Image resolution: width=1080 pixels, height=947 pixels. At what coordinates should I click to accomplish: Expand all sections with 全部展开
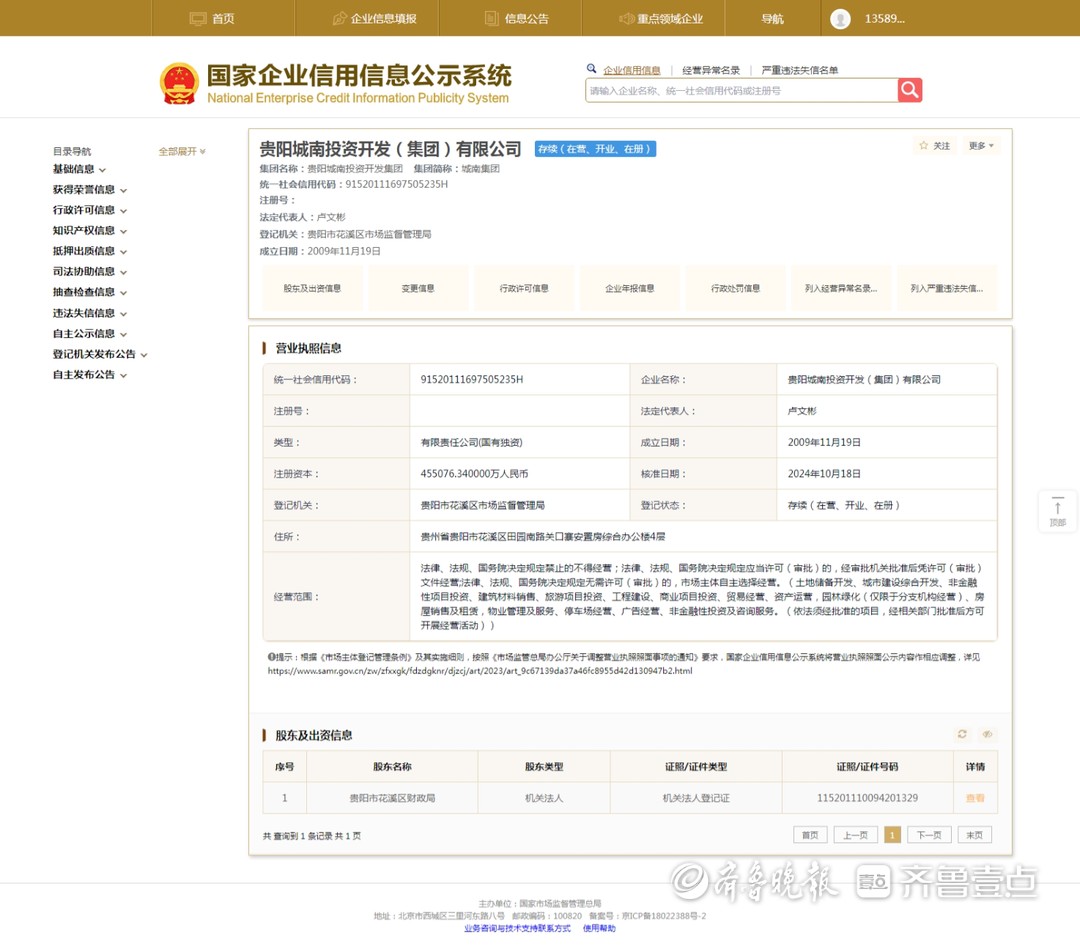[182, 151]
